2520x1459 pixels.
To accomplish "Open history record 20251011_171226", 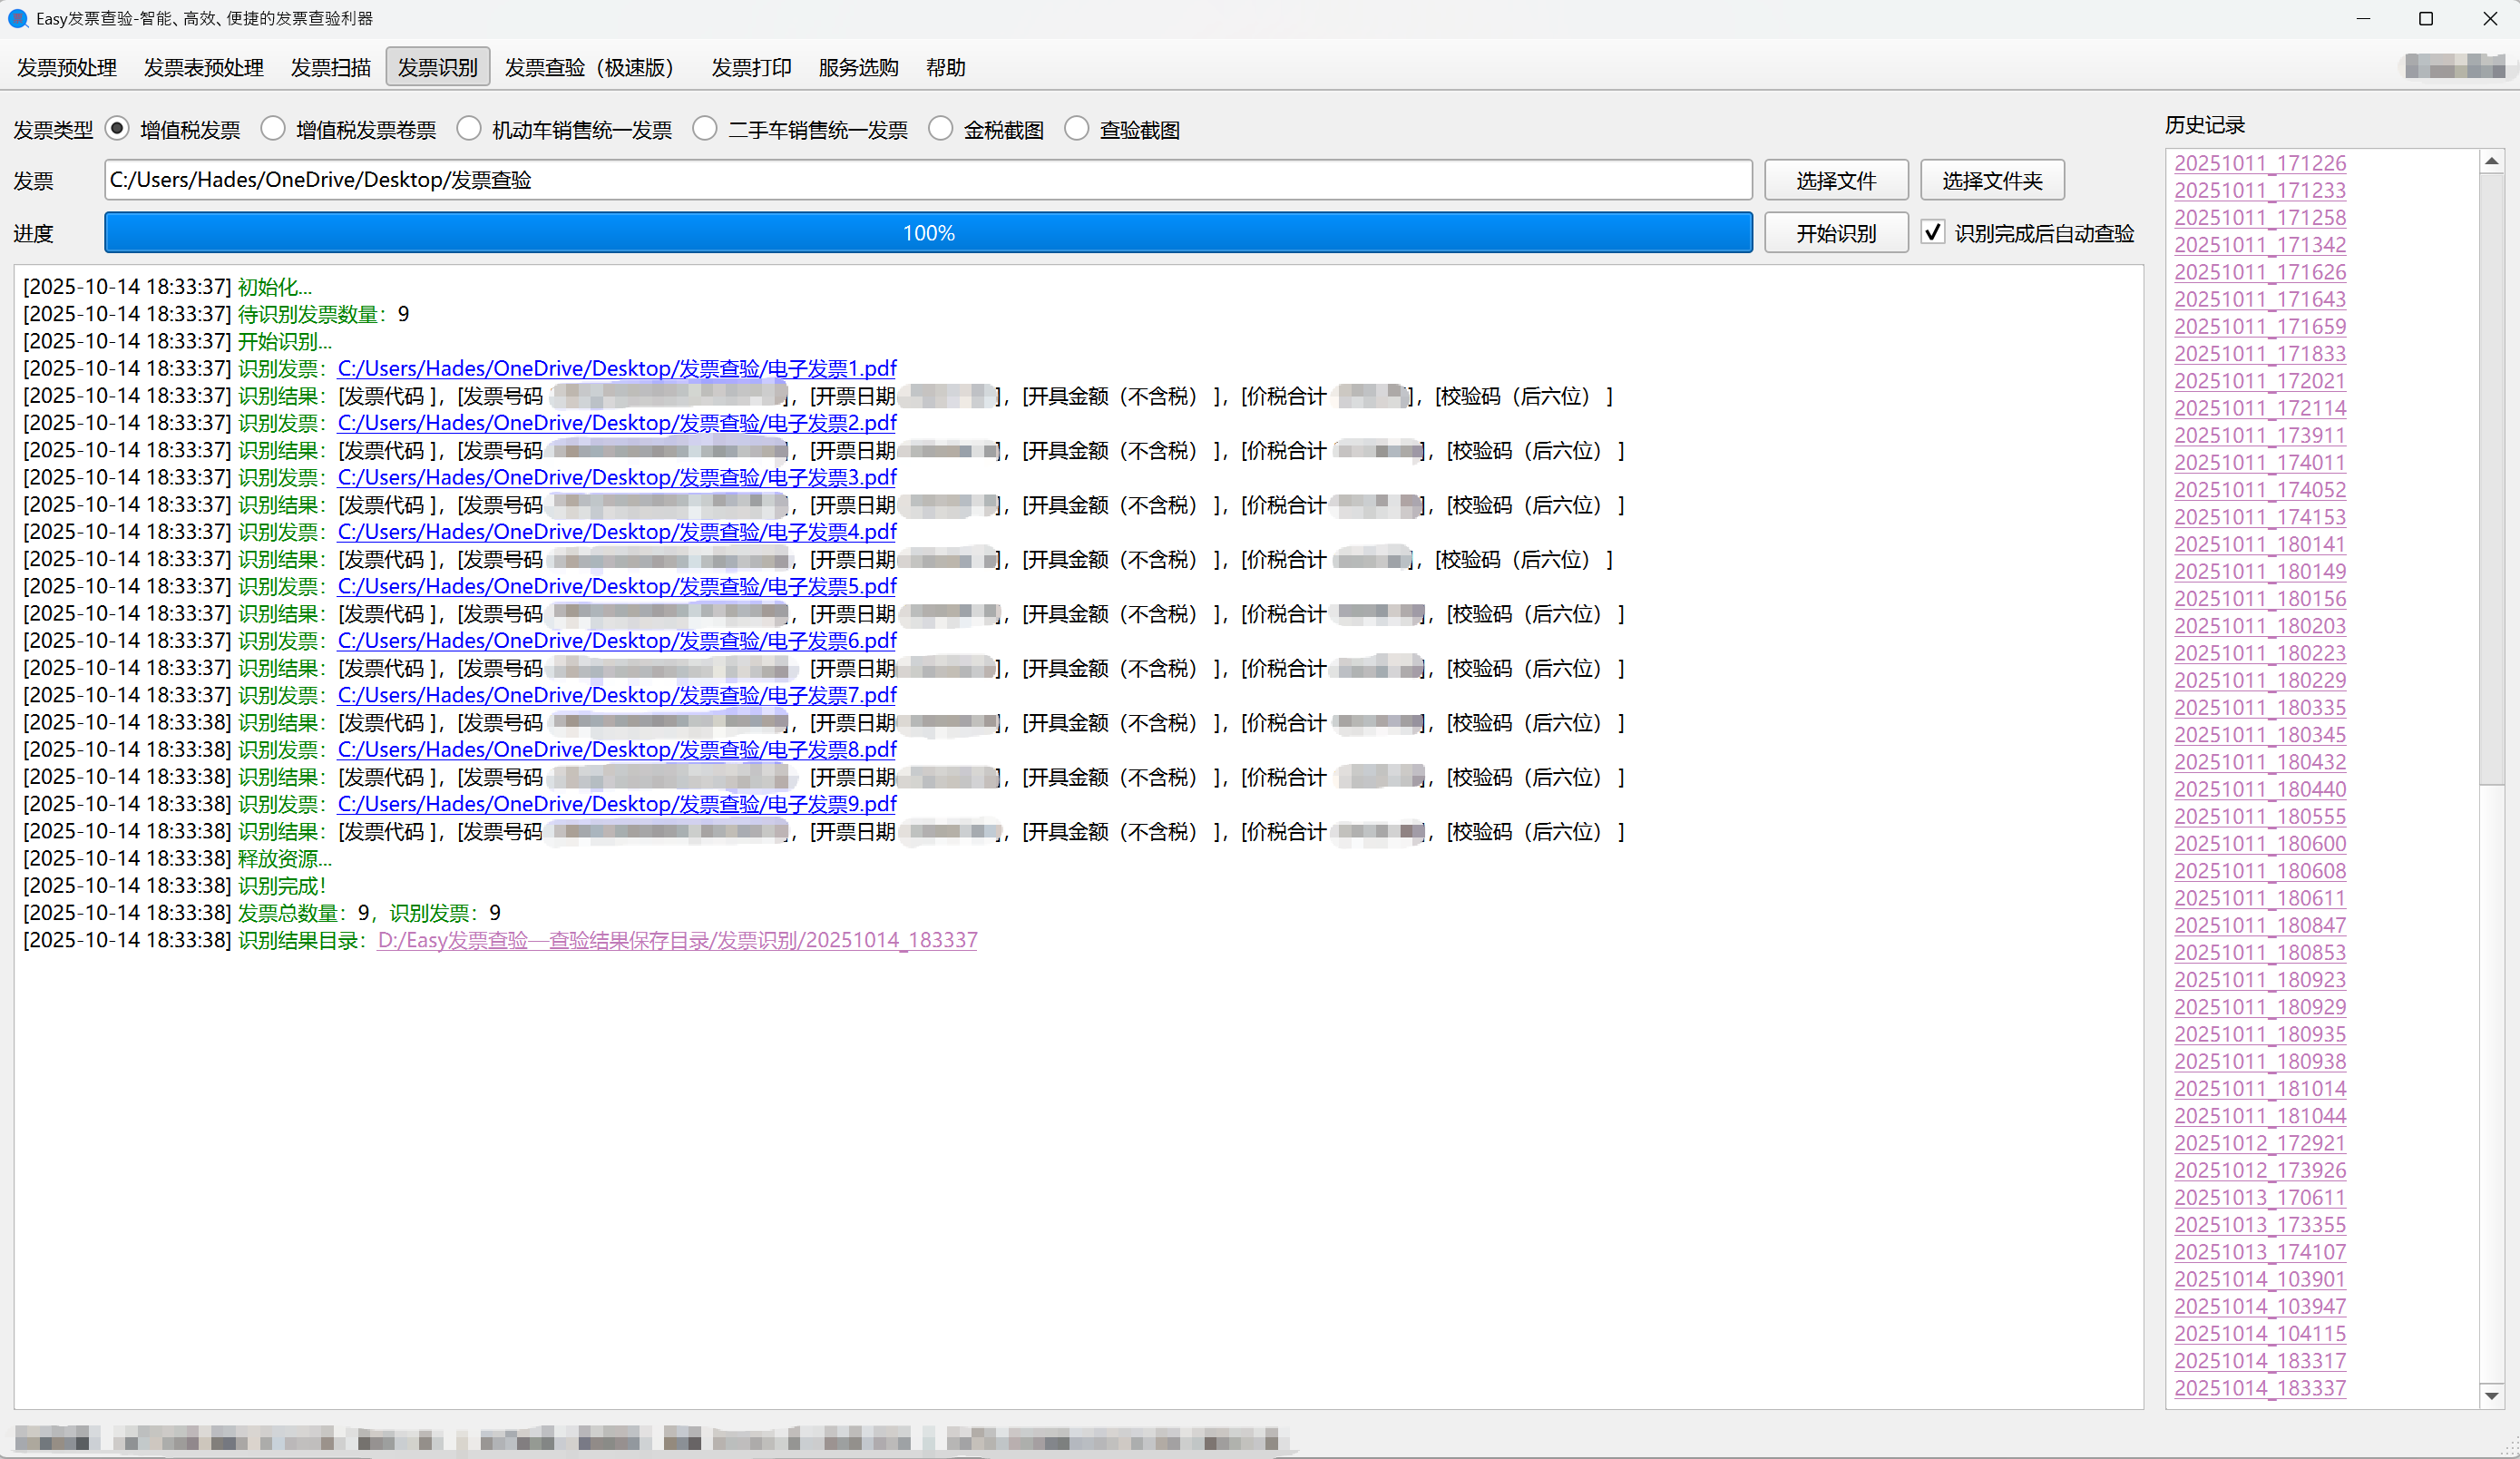I will click(2259, 163).
